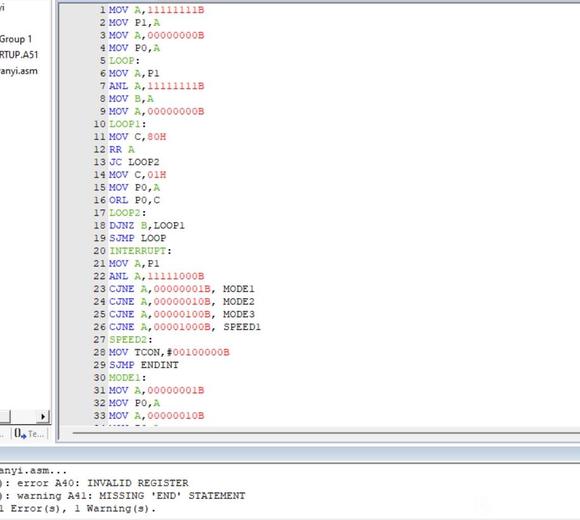This screenshot has height=520, width=580.
Task: Click the 'LOOP2:' label on line 17
Action: 128,213
